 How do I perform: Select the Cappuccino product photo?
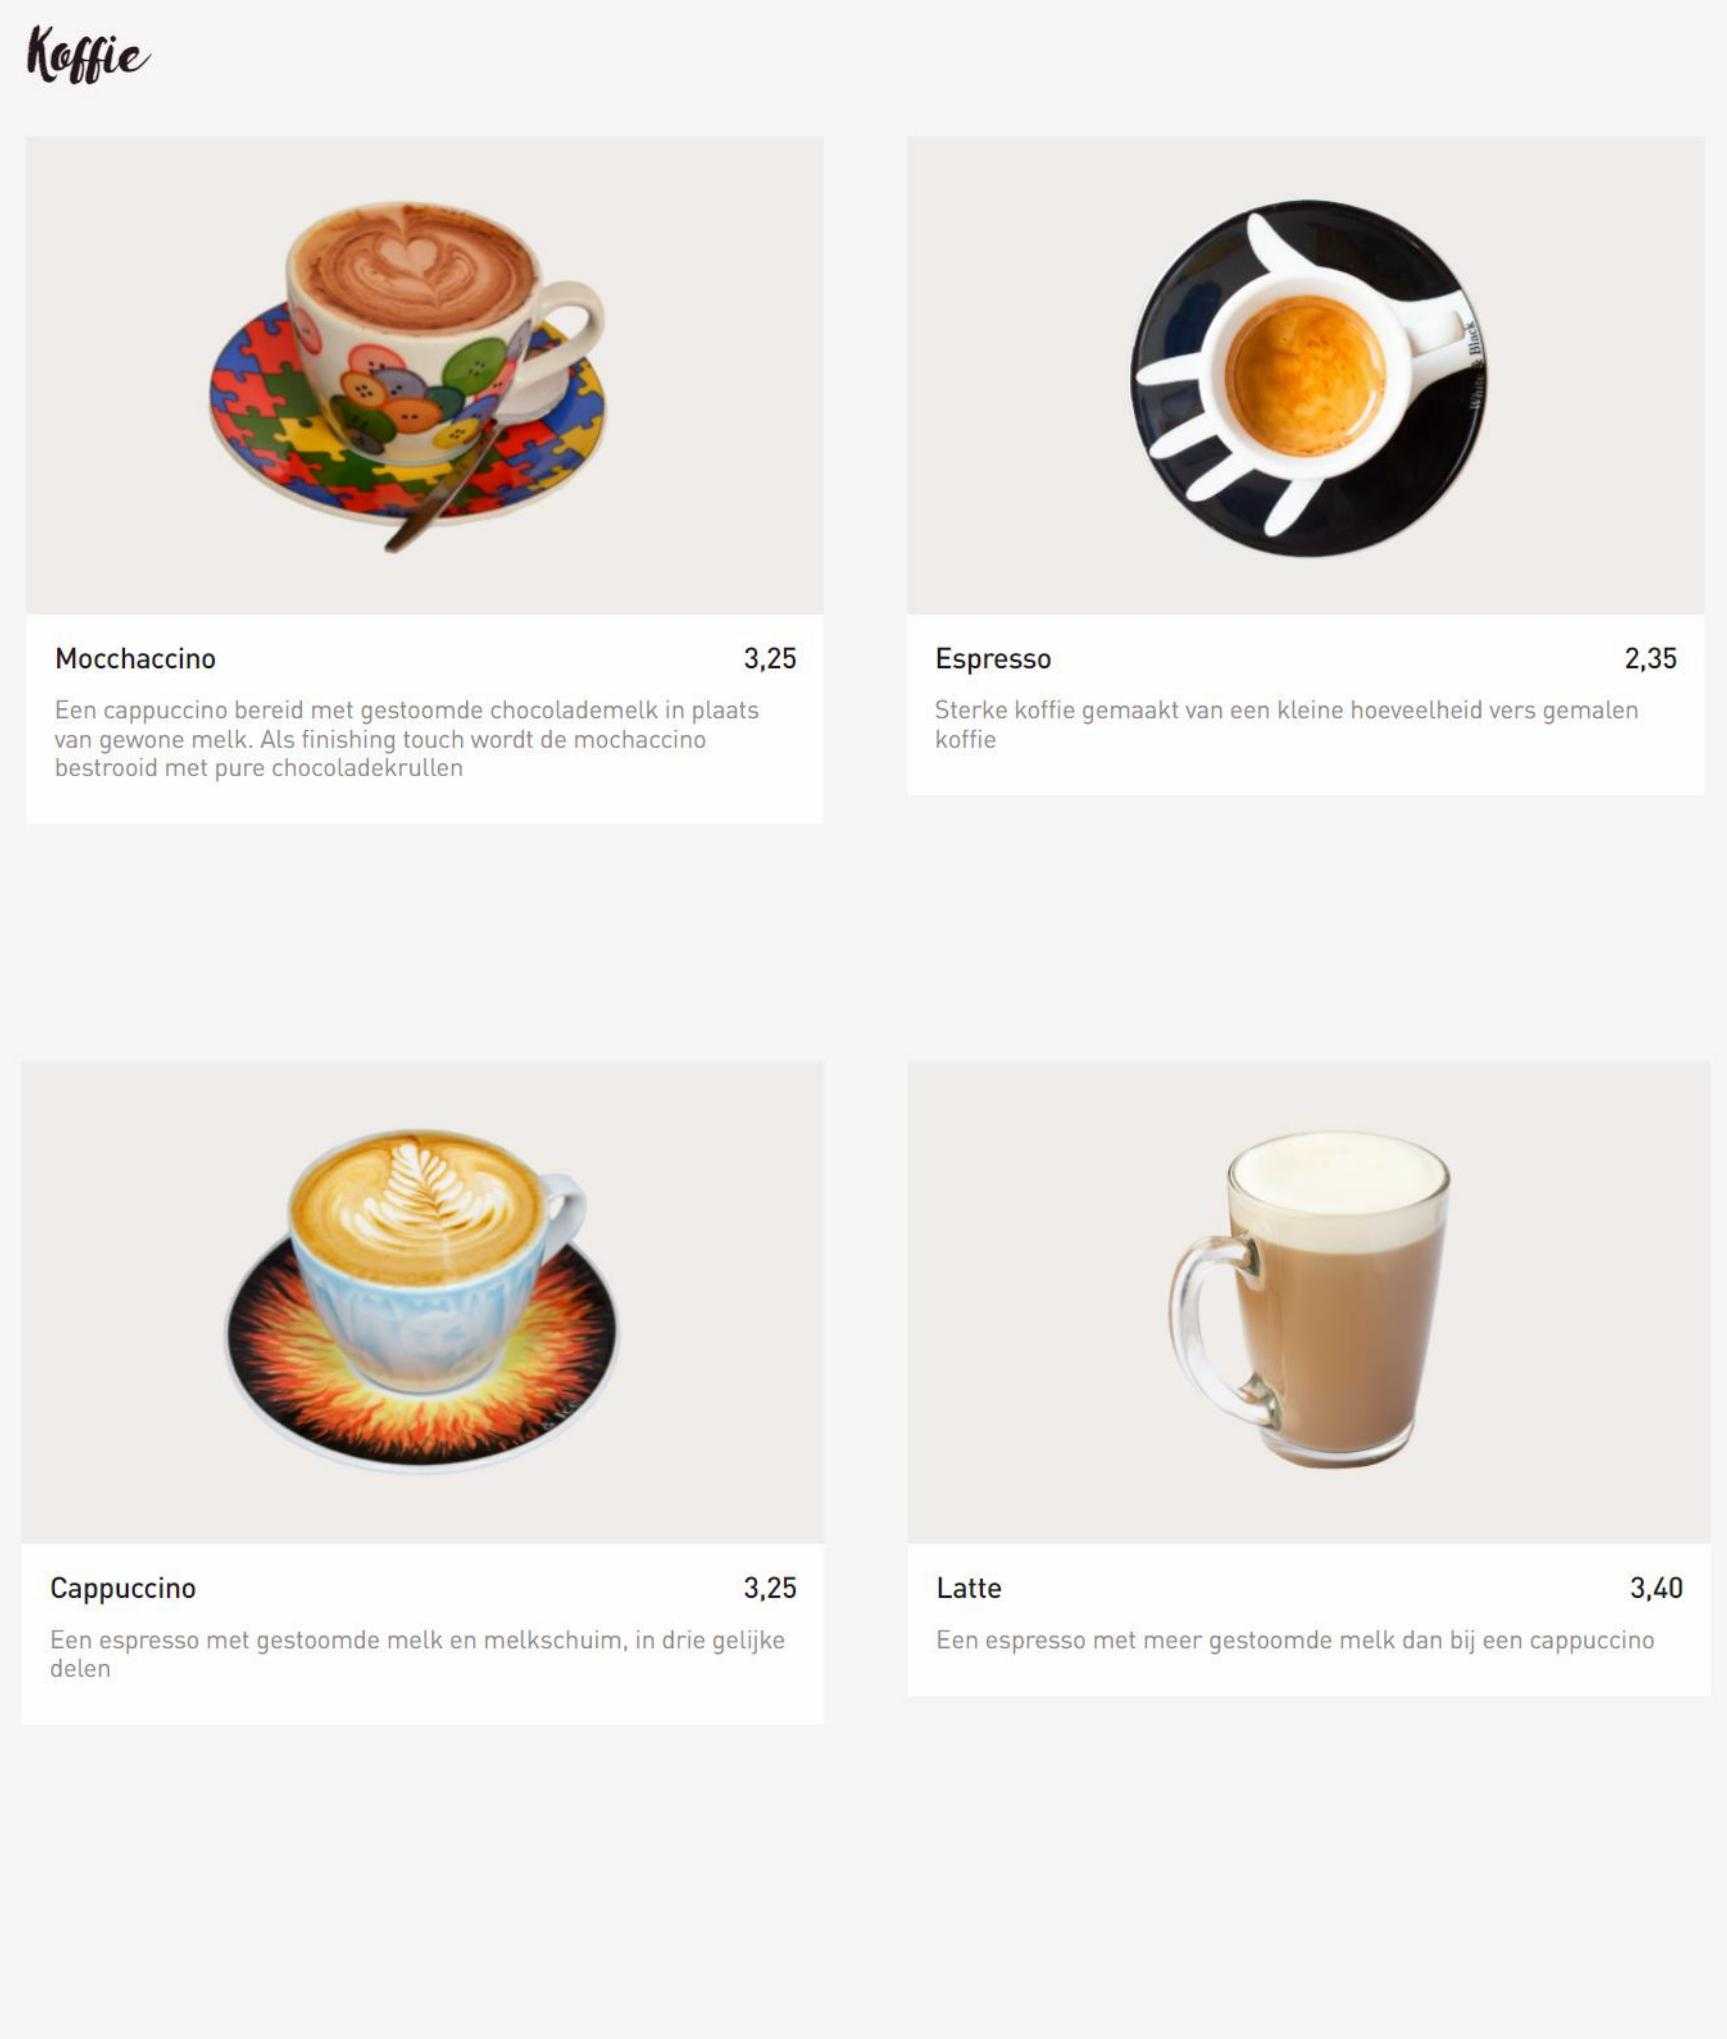[423, 1302]
